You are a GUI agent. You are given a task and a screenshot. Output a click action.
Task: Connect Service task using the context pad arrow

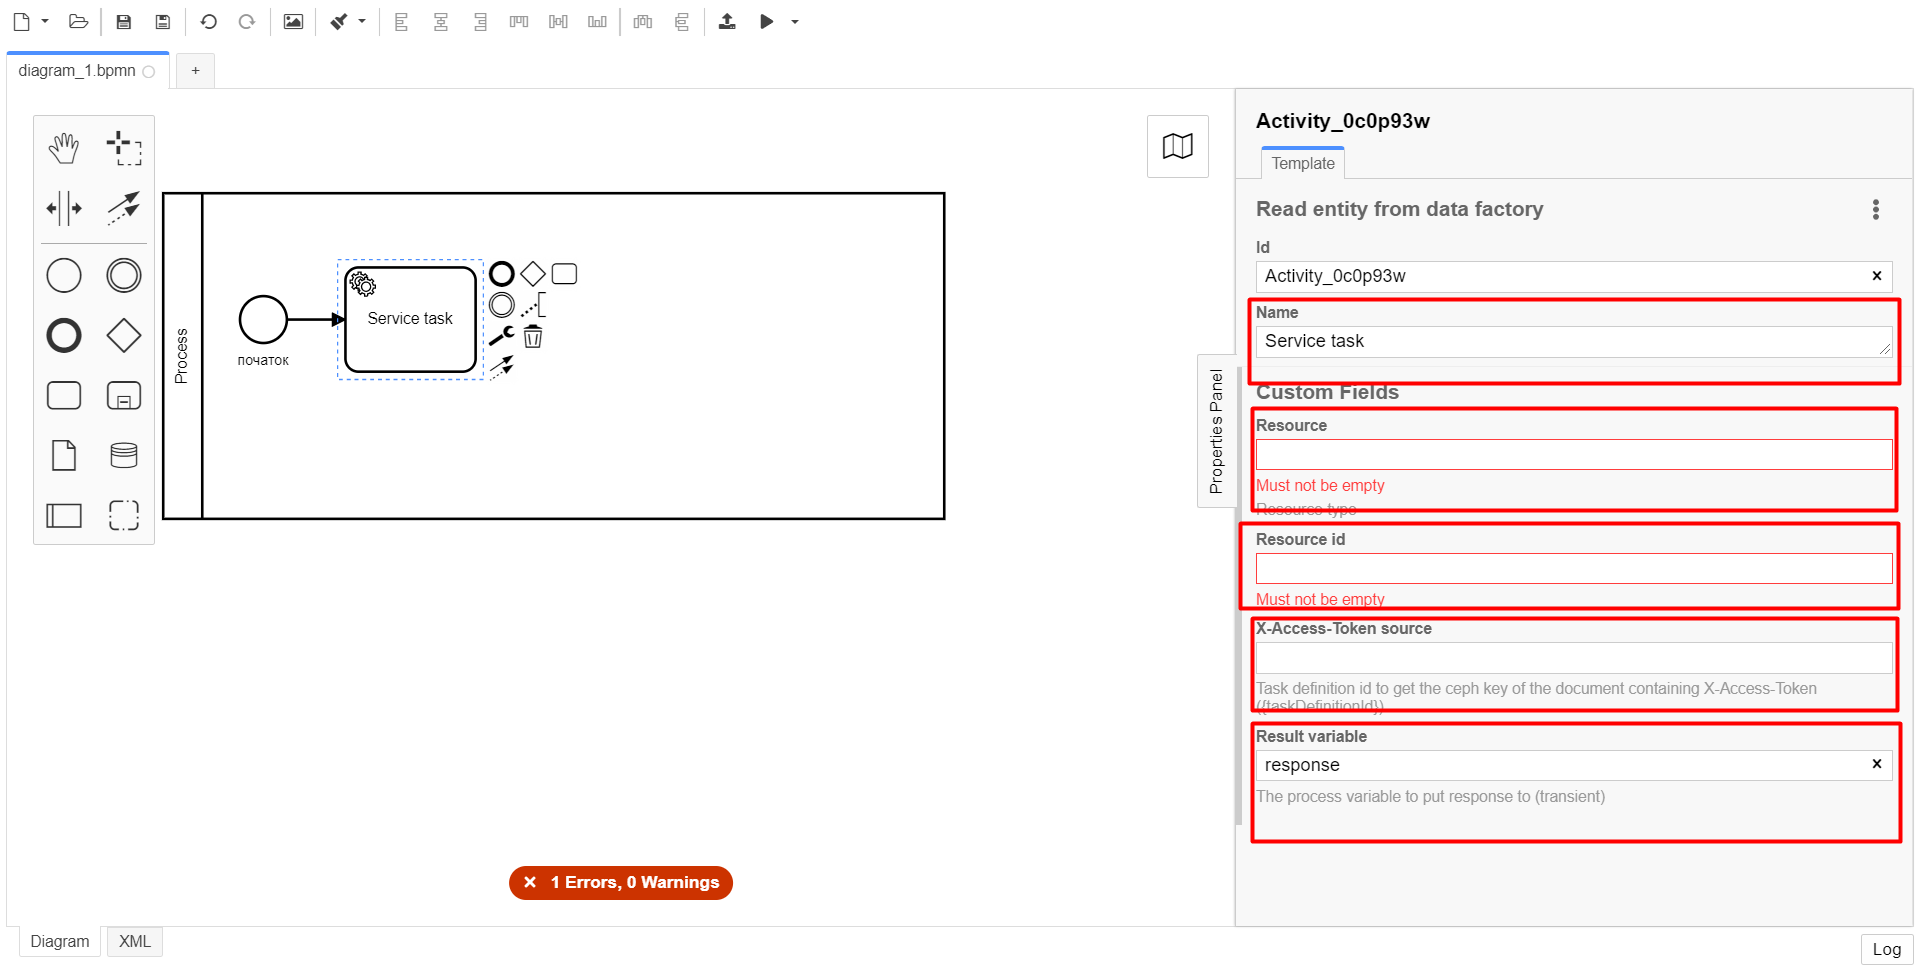tap(502, 367)
